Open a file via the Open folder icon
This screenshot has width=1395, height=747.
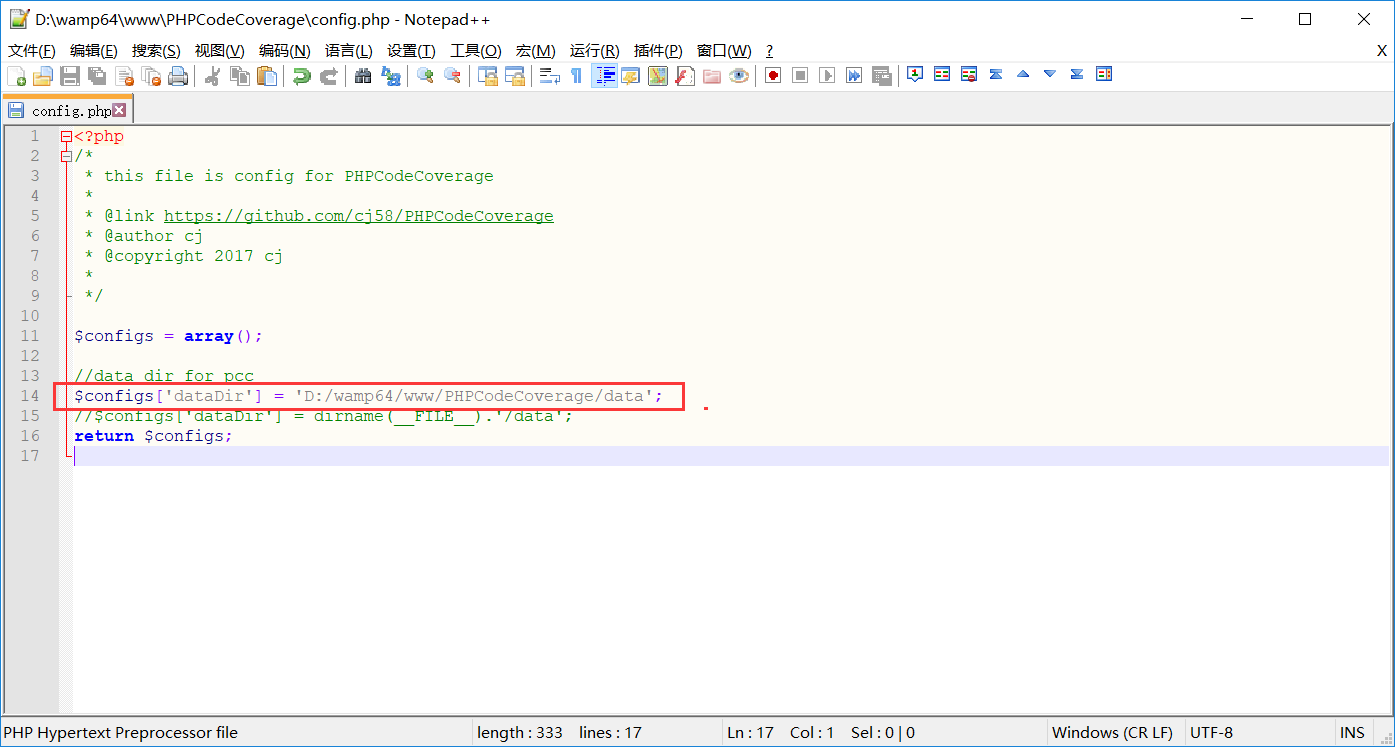pos(42,75)
